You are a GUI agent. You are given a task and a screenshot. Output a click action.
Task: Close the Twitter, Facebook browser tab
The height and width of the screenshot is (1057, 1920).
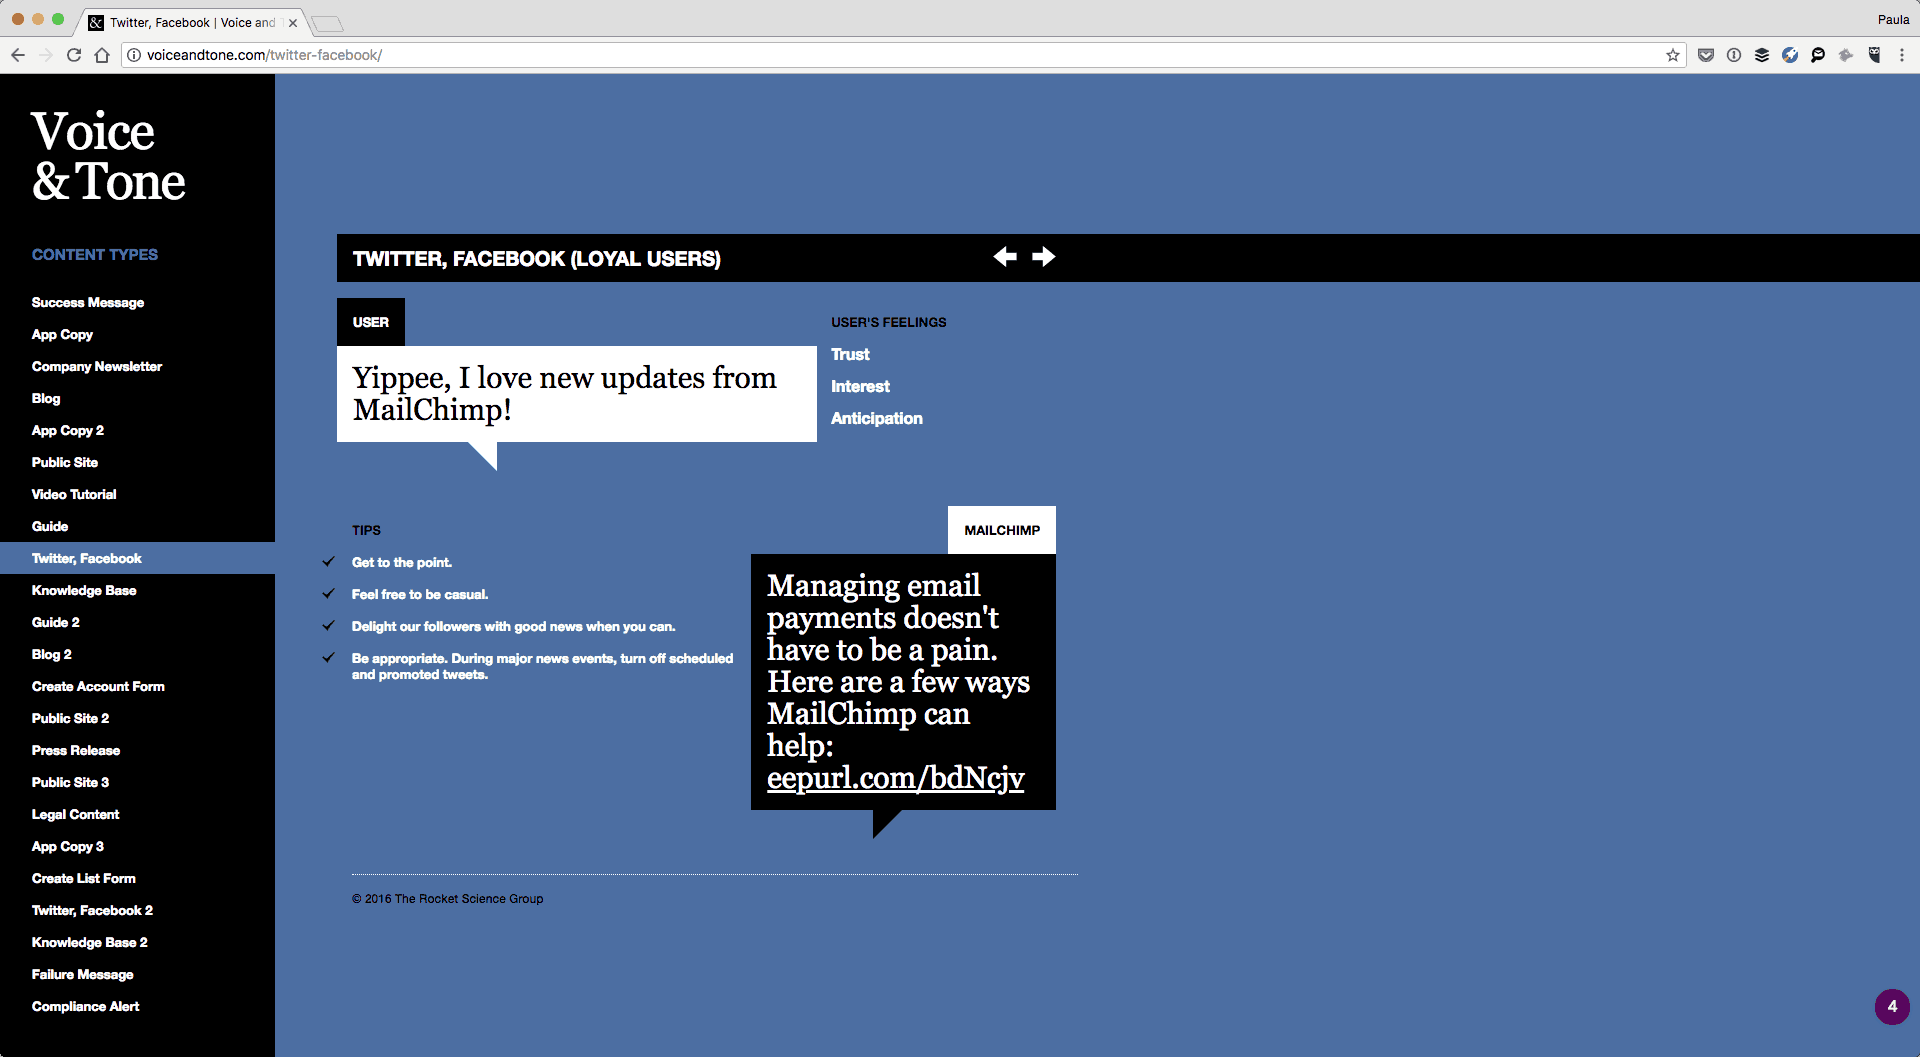tap(293, 23)
